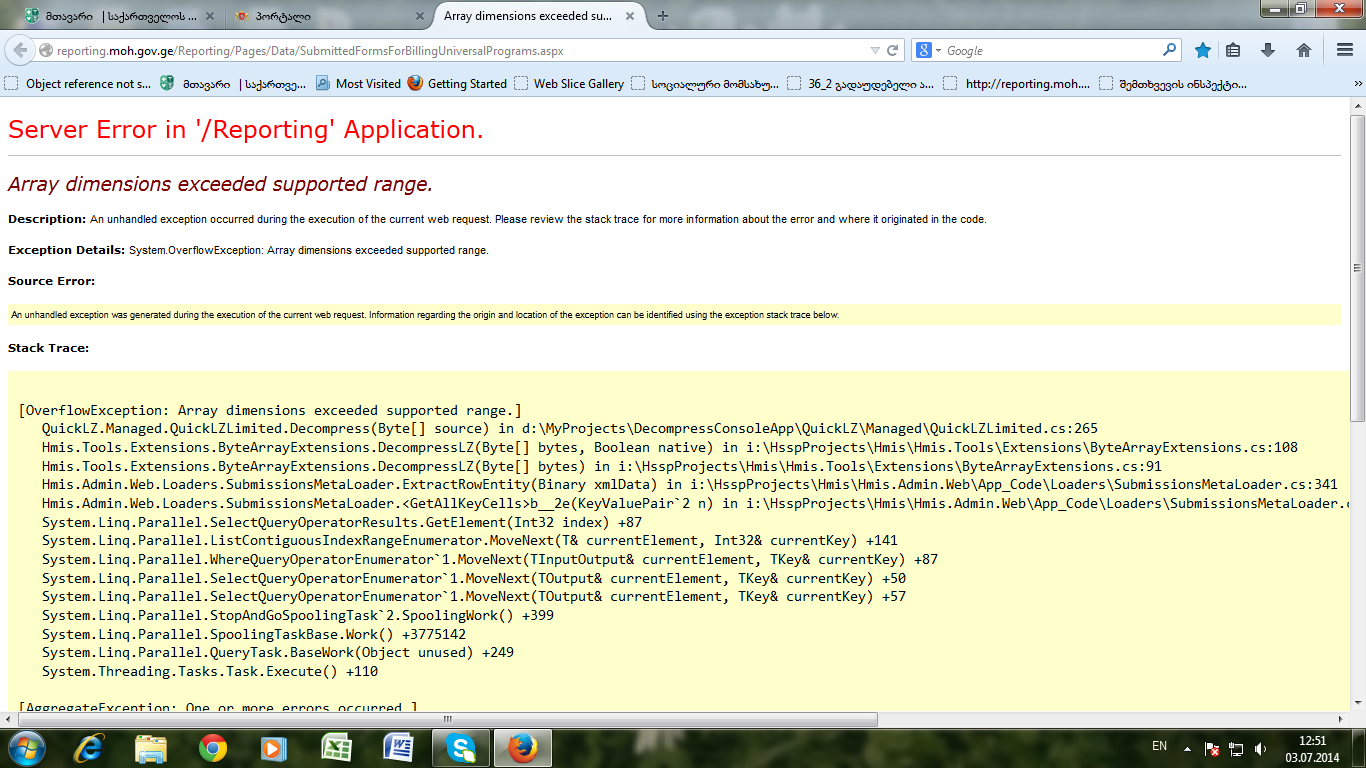Open the Getting Started bookmark
The width and height of the screenshot is (1366, 768).
coord(457,84)
